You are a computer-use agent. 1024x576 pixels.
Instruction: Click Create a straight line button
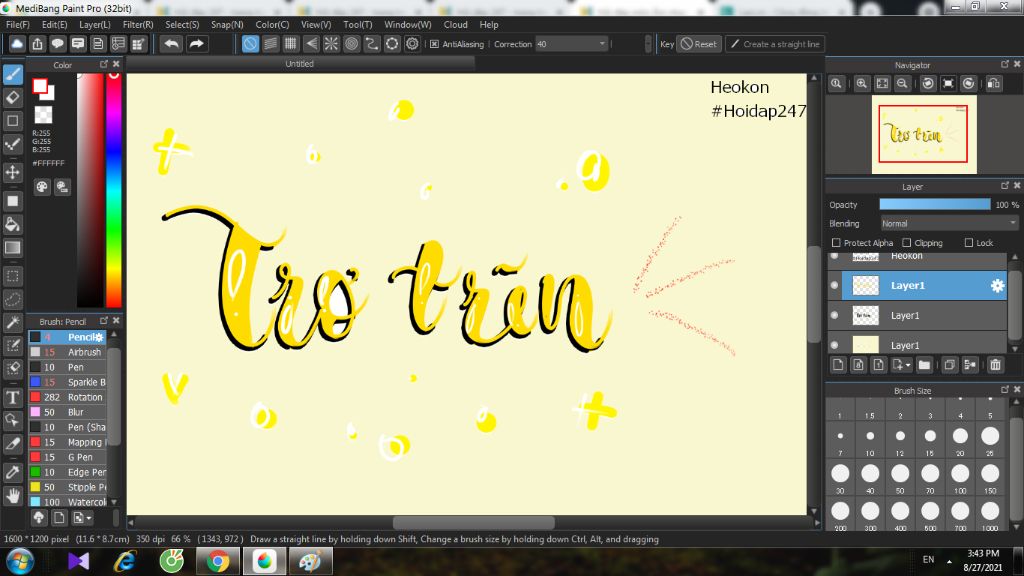775,44
